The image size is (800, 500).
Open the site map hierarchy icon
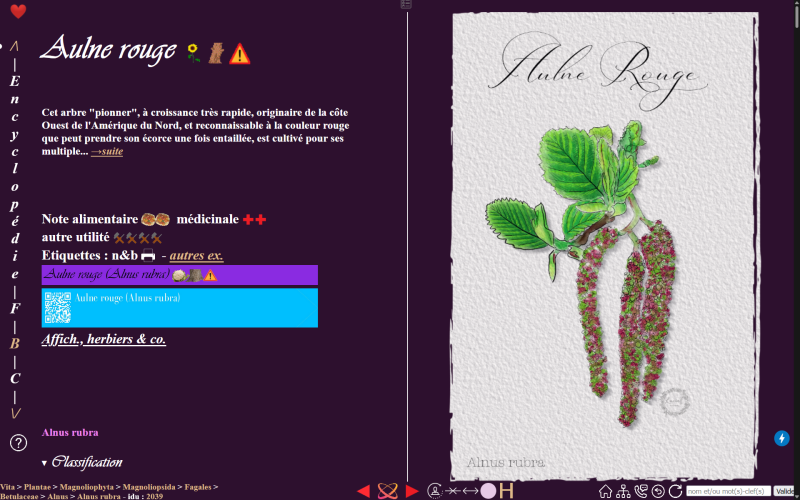[x=623, y=491]
